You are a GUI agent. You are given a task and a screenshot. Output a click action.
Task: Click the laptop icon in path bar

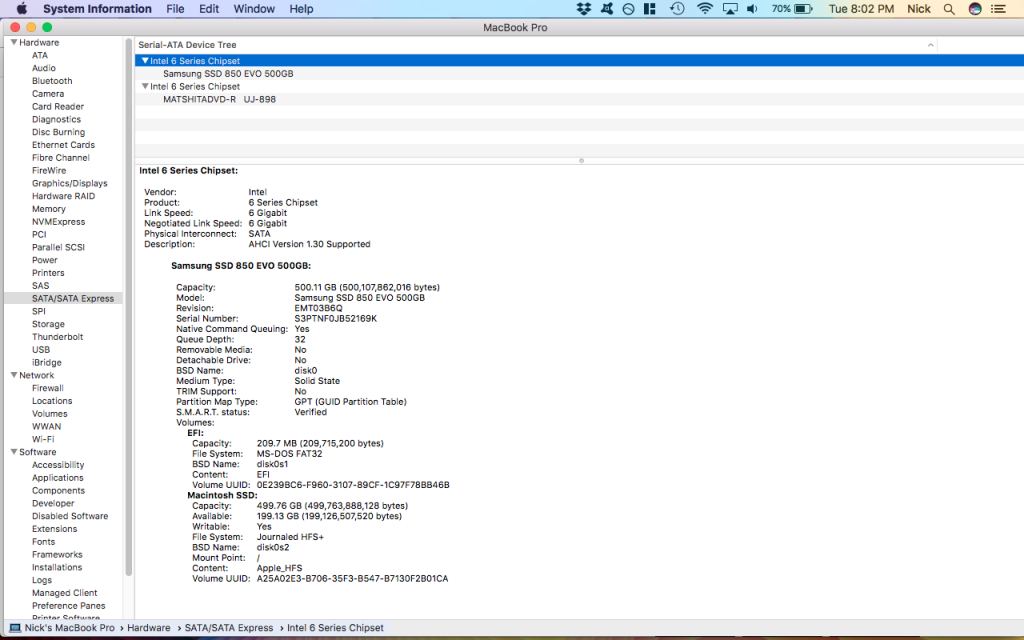pyautogui.click(x=15, y=628)
